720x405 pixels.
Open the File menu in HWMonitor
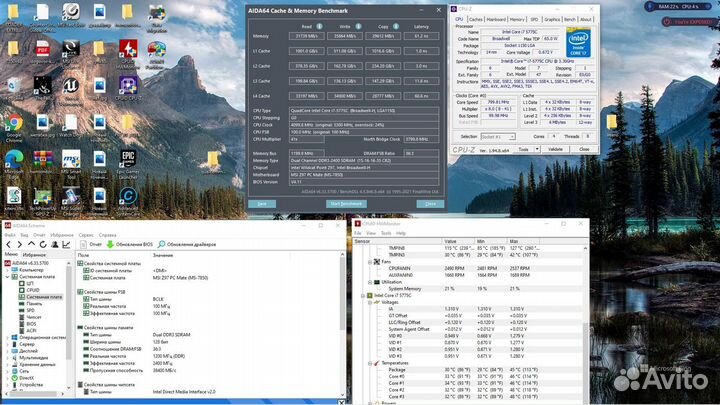coord(358,233)
